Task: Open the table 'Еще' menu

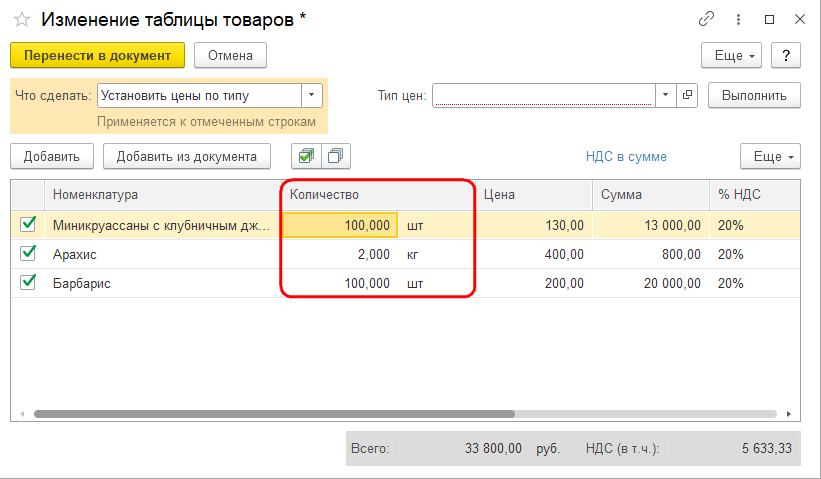Action: pos(770,156)
